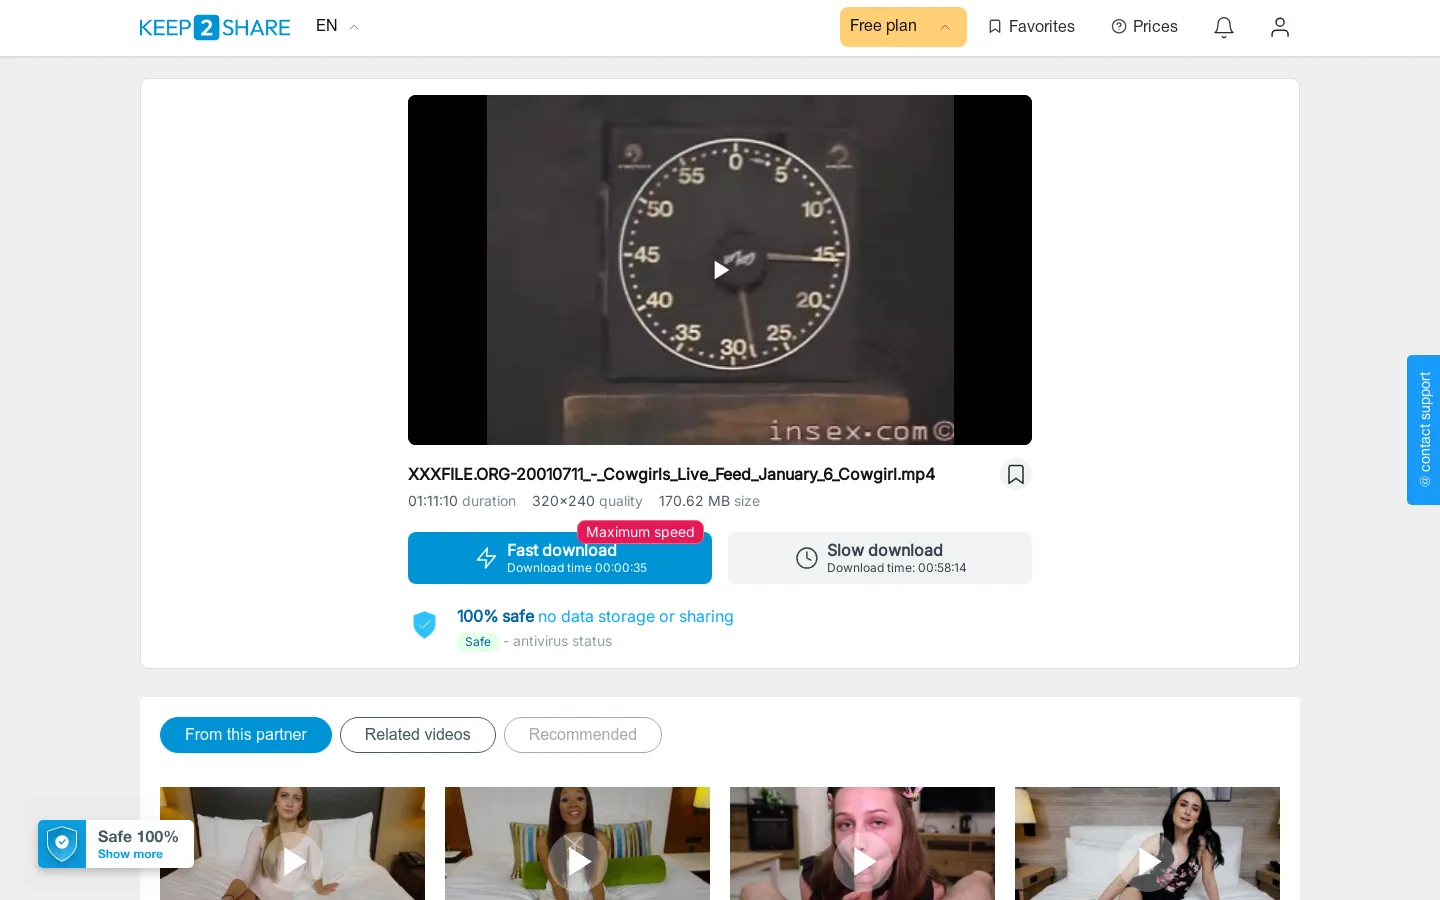This screenshot has width=1440, height=900.
Task: Click the Maximum speed badge
Action: (640, 532)
